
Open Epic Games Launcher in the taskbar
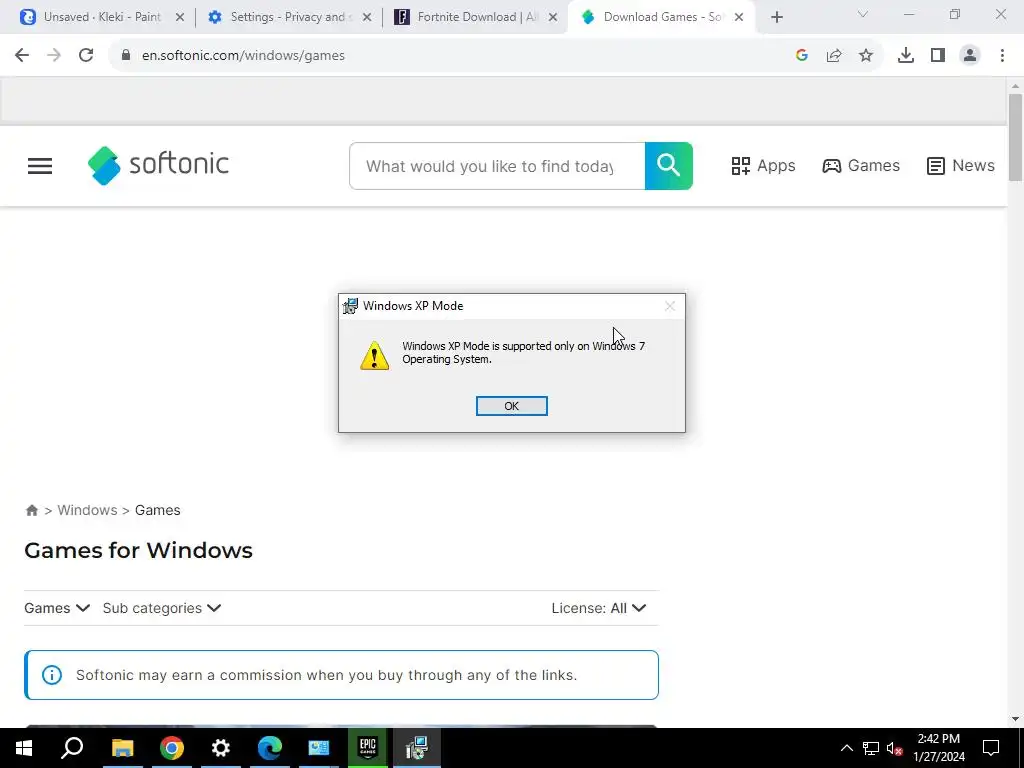[x=368, y=748]
